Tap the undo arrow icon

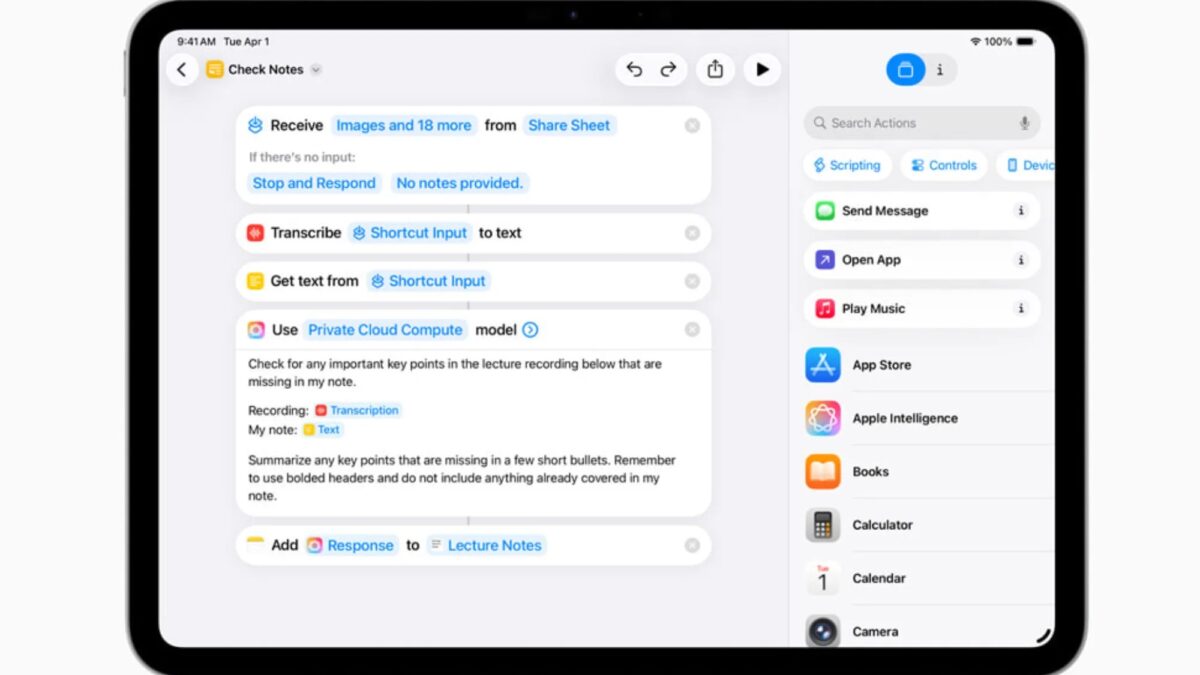click(634, 69)
